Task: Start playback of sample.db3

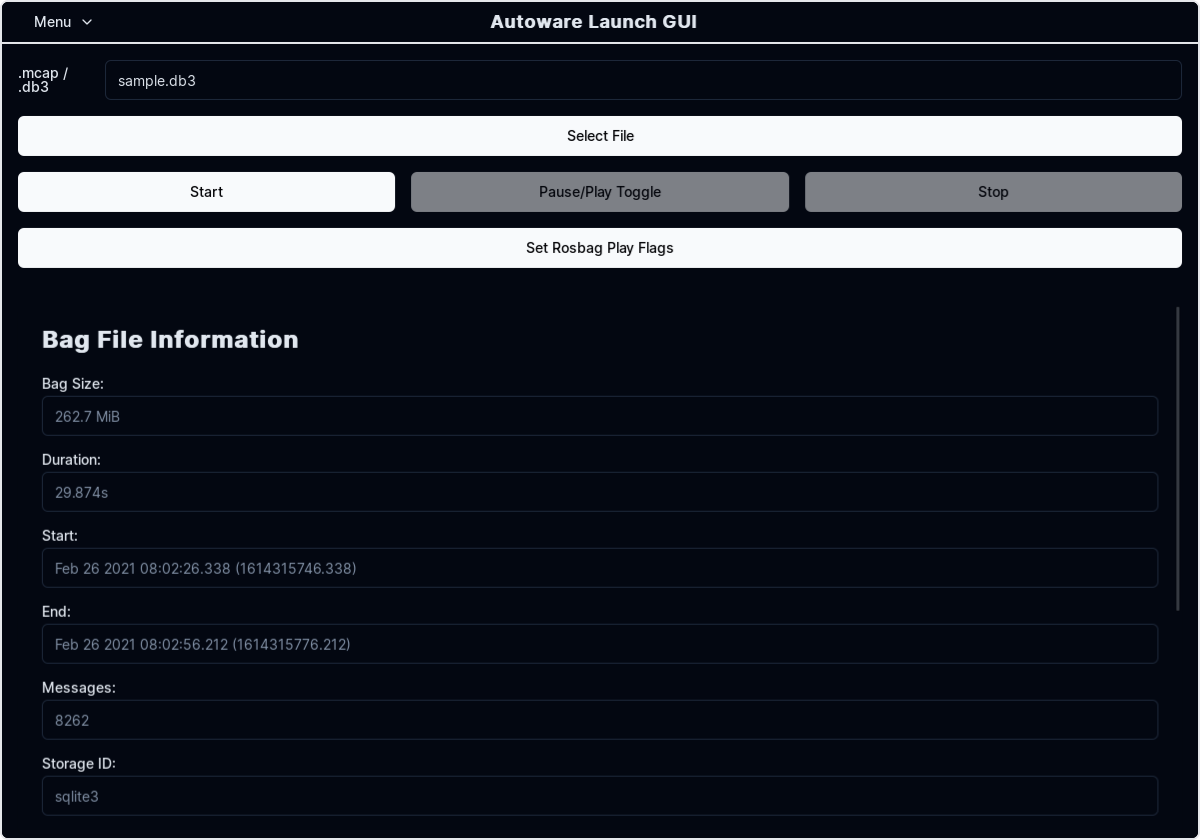Action: [206, 191]
